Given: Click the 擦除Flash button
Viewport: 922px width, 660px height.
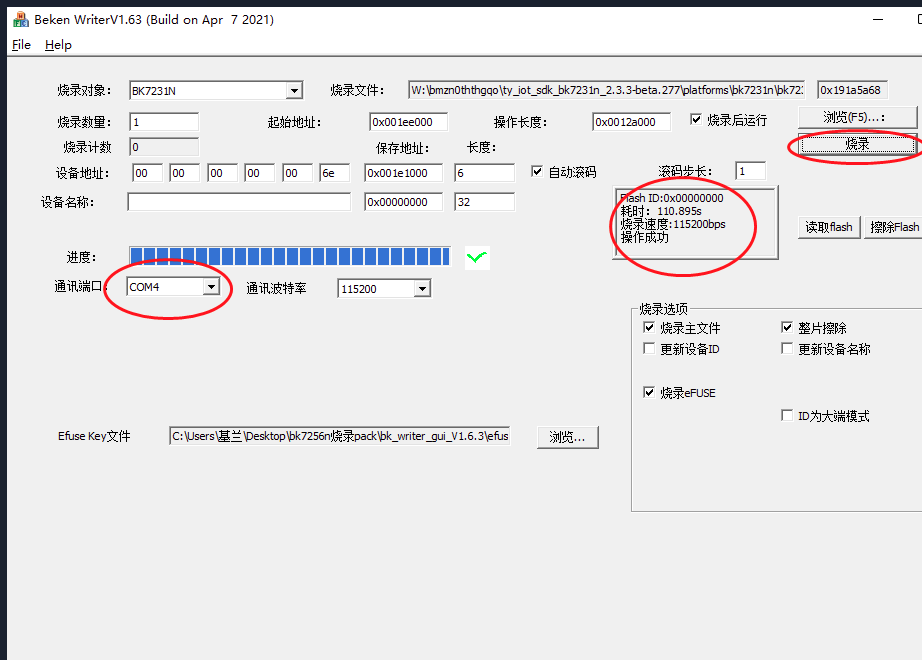Looking at the screenshot, I should coord(894,227).
